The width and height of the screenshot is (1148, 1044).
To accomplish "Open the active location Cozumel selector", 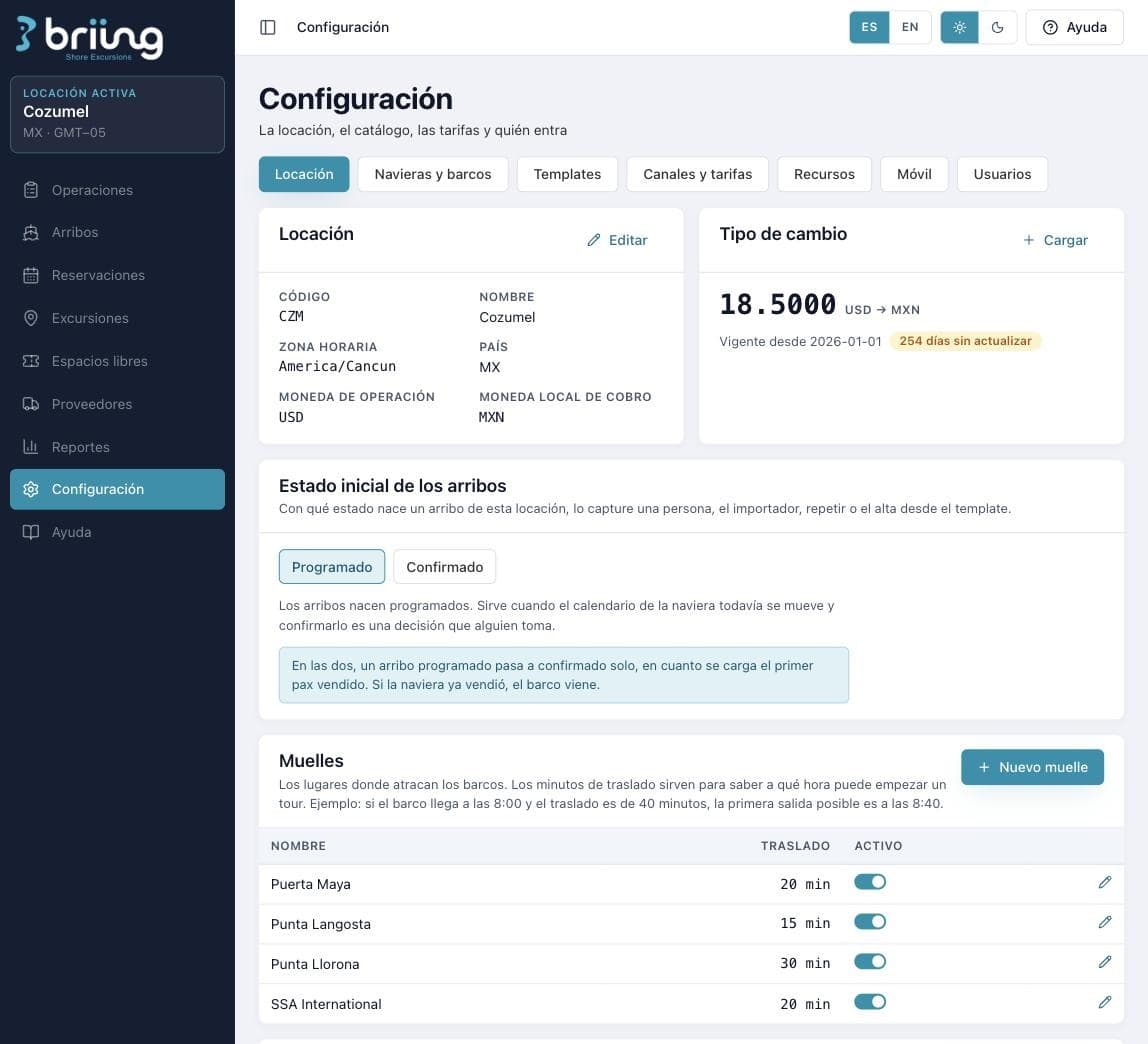I will (117, 114).
